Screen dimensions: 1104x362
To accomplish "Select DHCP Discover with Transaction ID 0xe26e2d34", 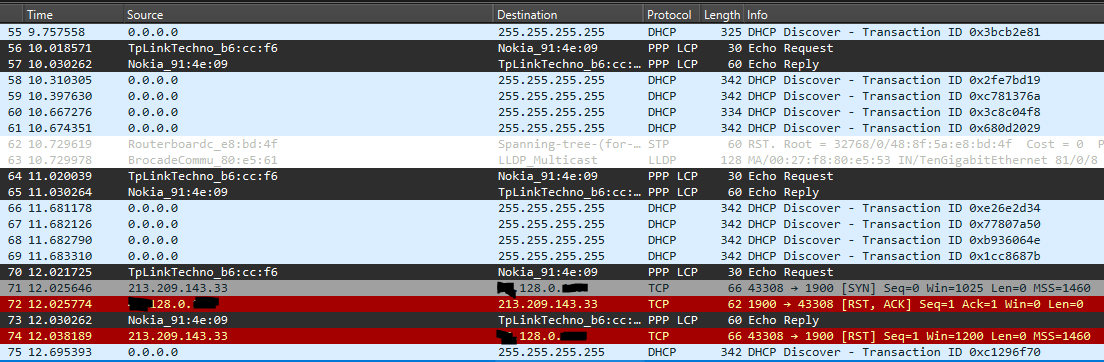I will point(552,208).
